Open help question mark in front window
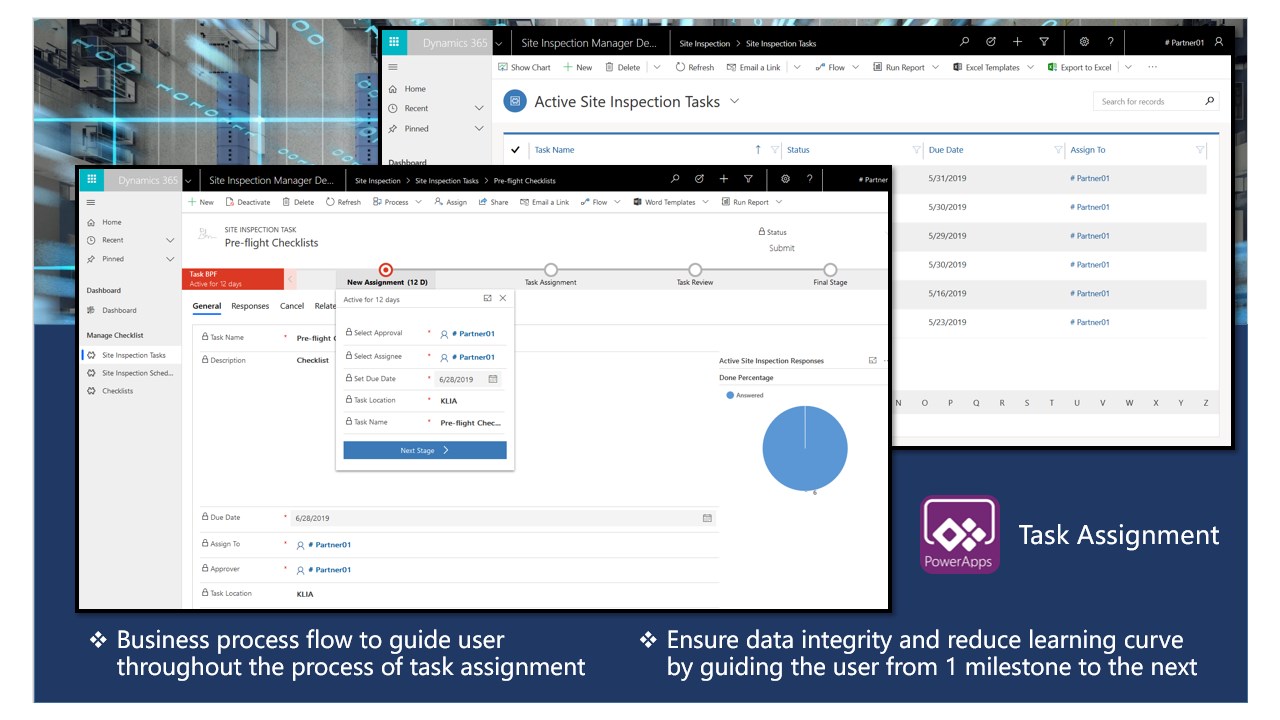 coord(809,179)
